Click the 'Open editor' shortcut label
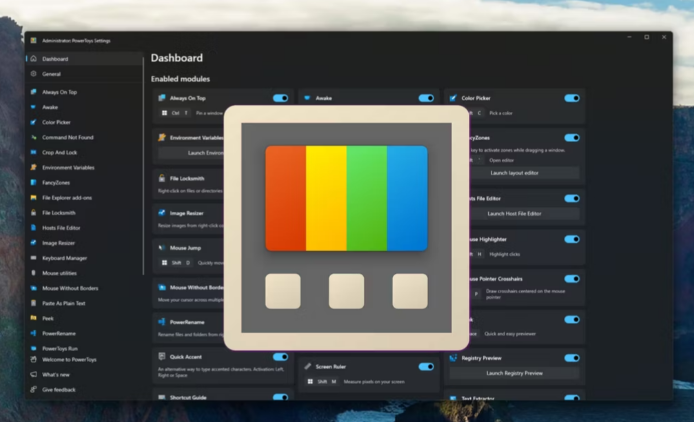 point(501,160)
